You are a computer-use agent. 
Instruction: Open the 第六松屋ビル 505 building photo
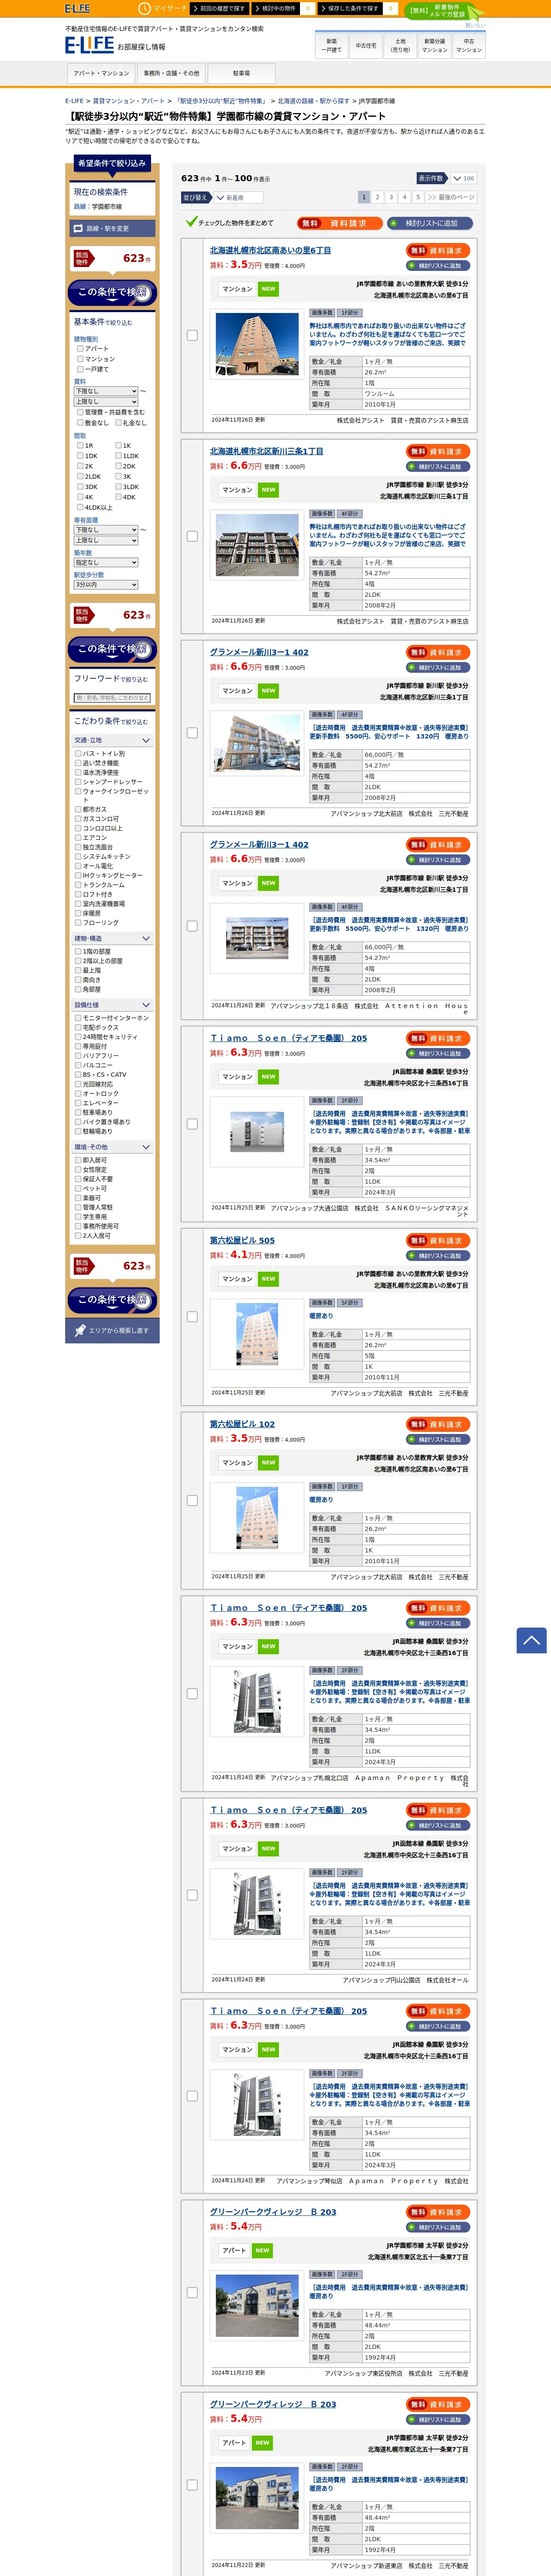(x=257, y=1334)
